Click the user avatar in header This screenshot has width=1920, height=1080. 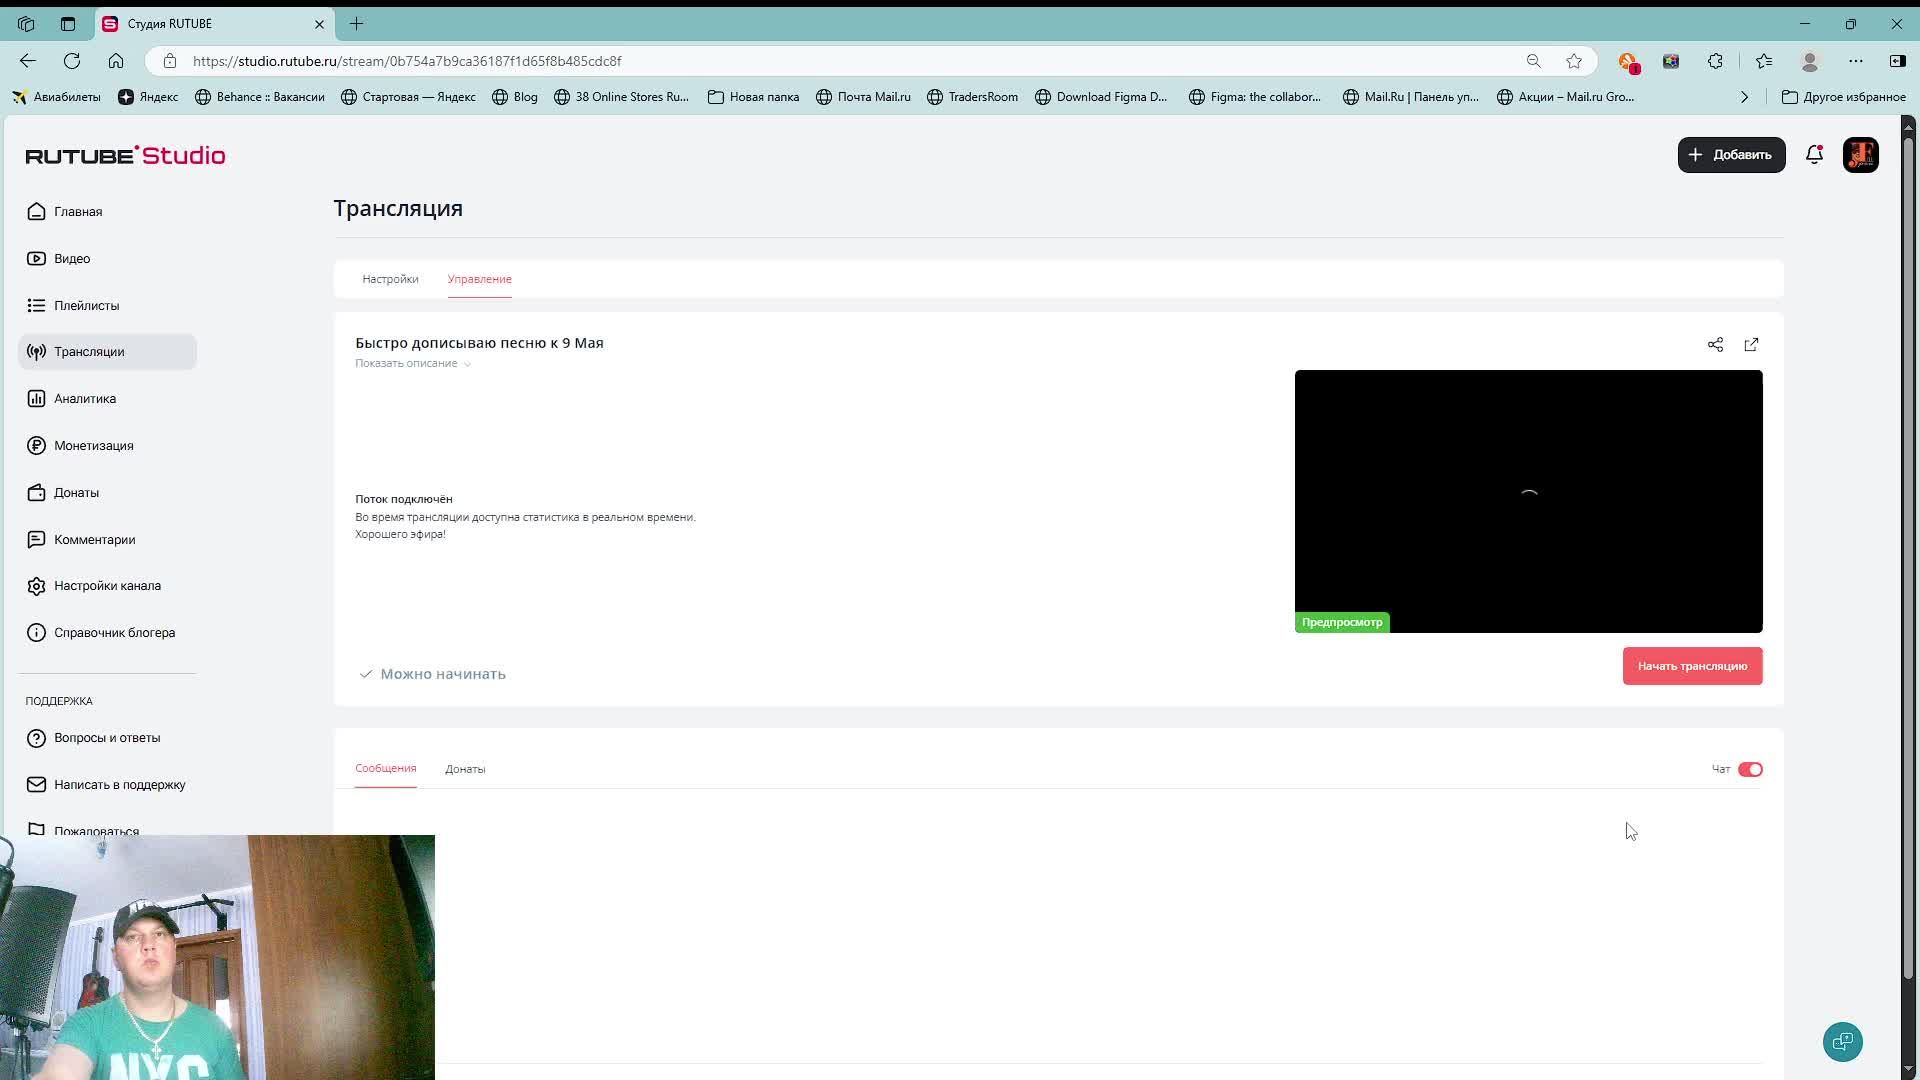tap(1860, 155)
